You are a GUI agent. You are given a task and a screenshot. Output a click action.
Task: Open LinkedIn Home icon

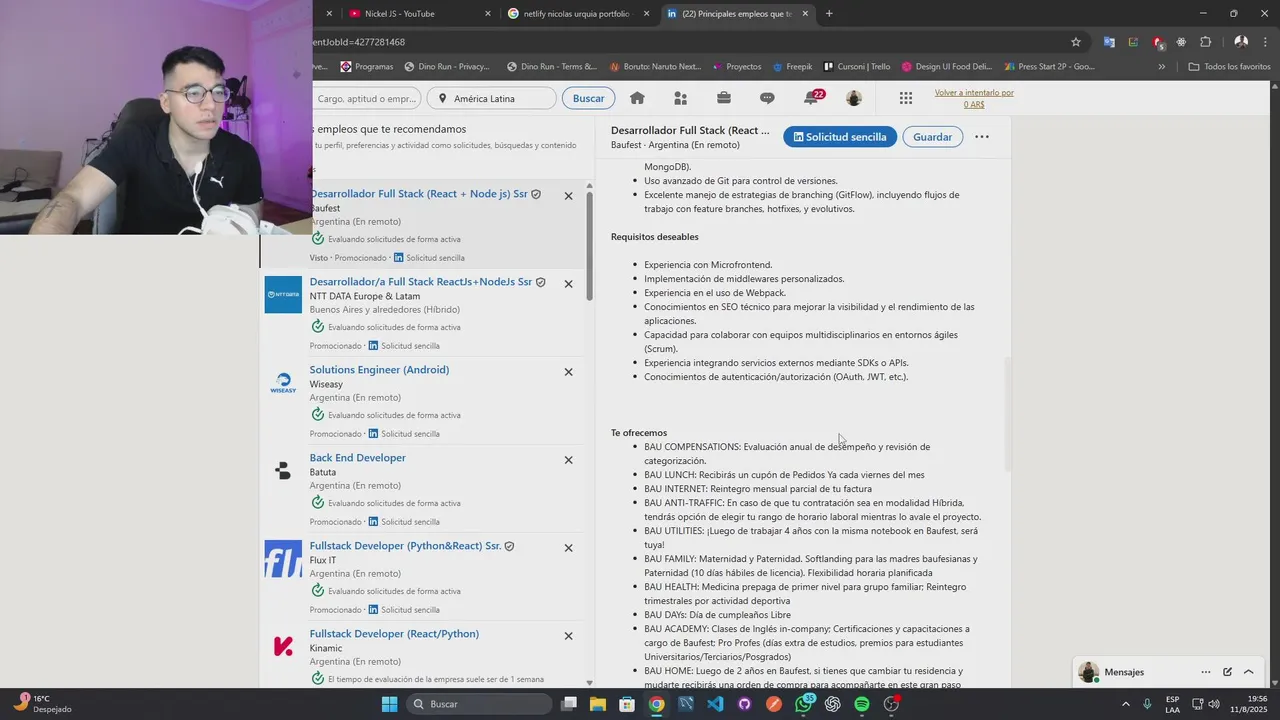[637, 98]
